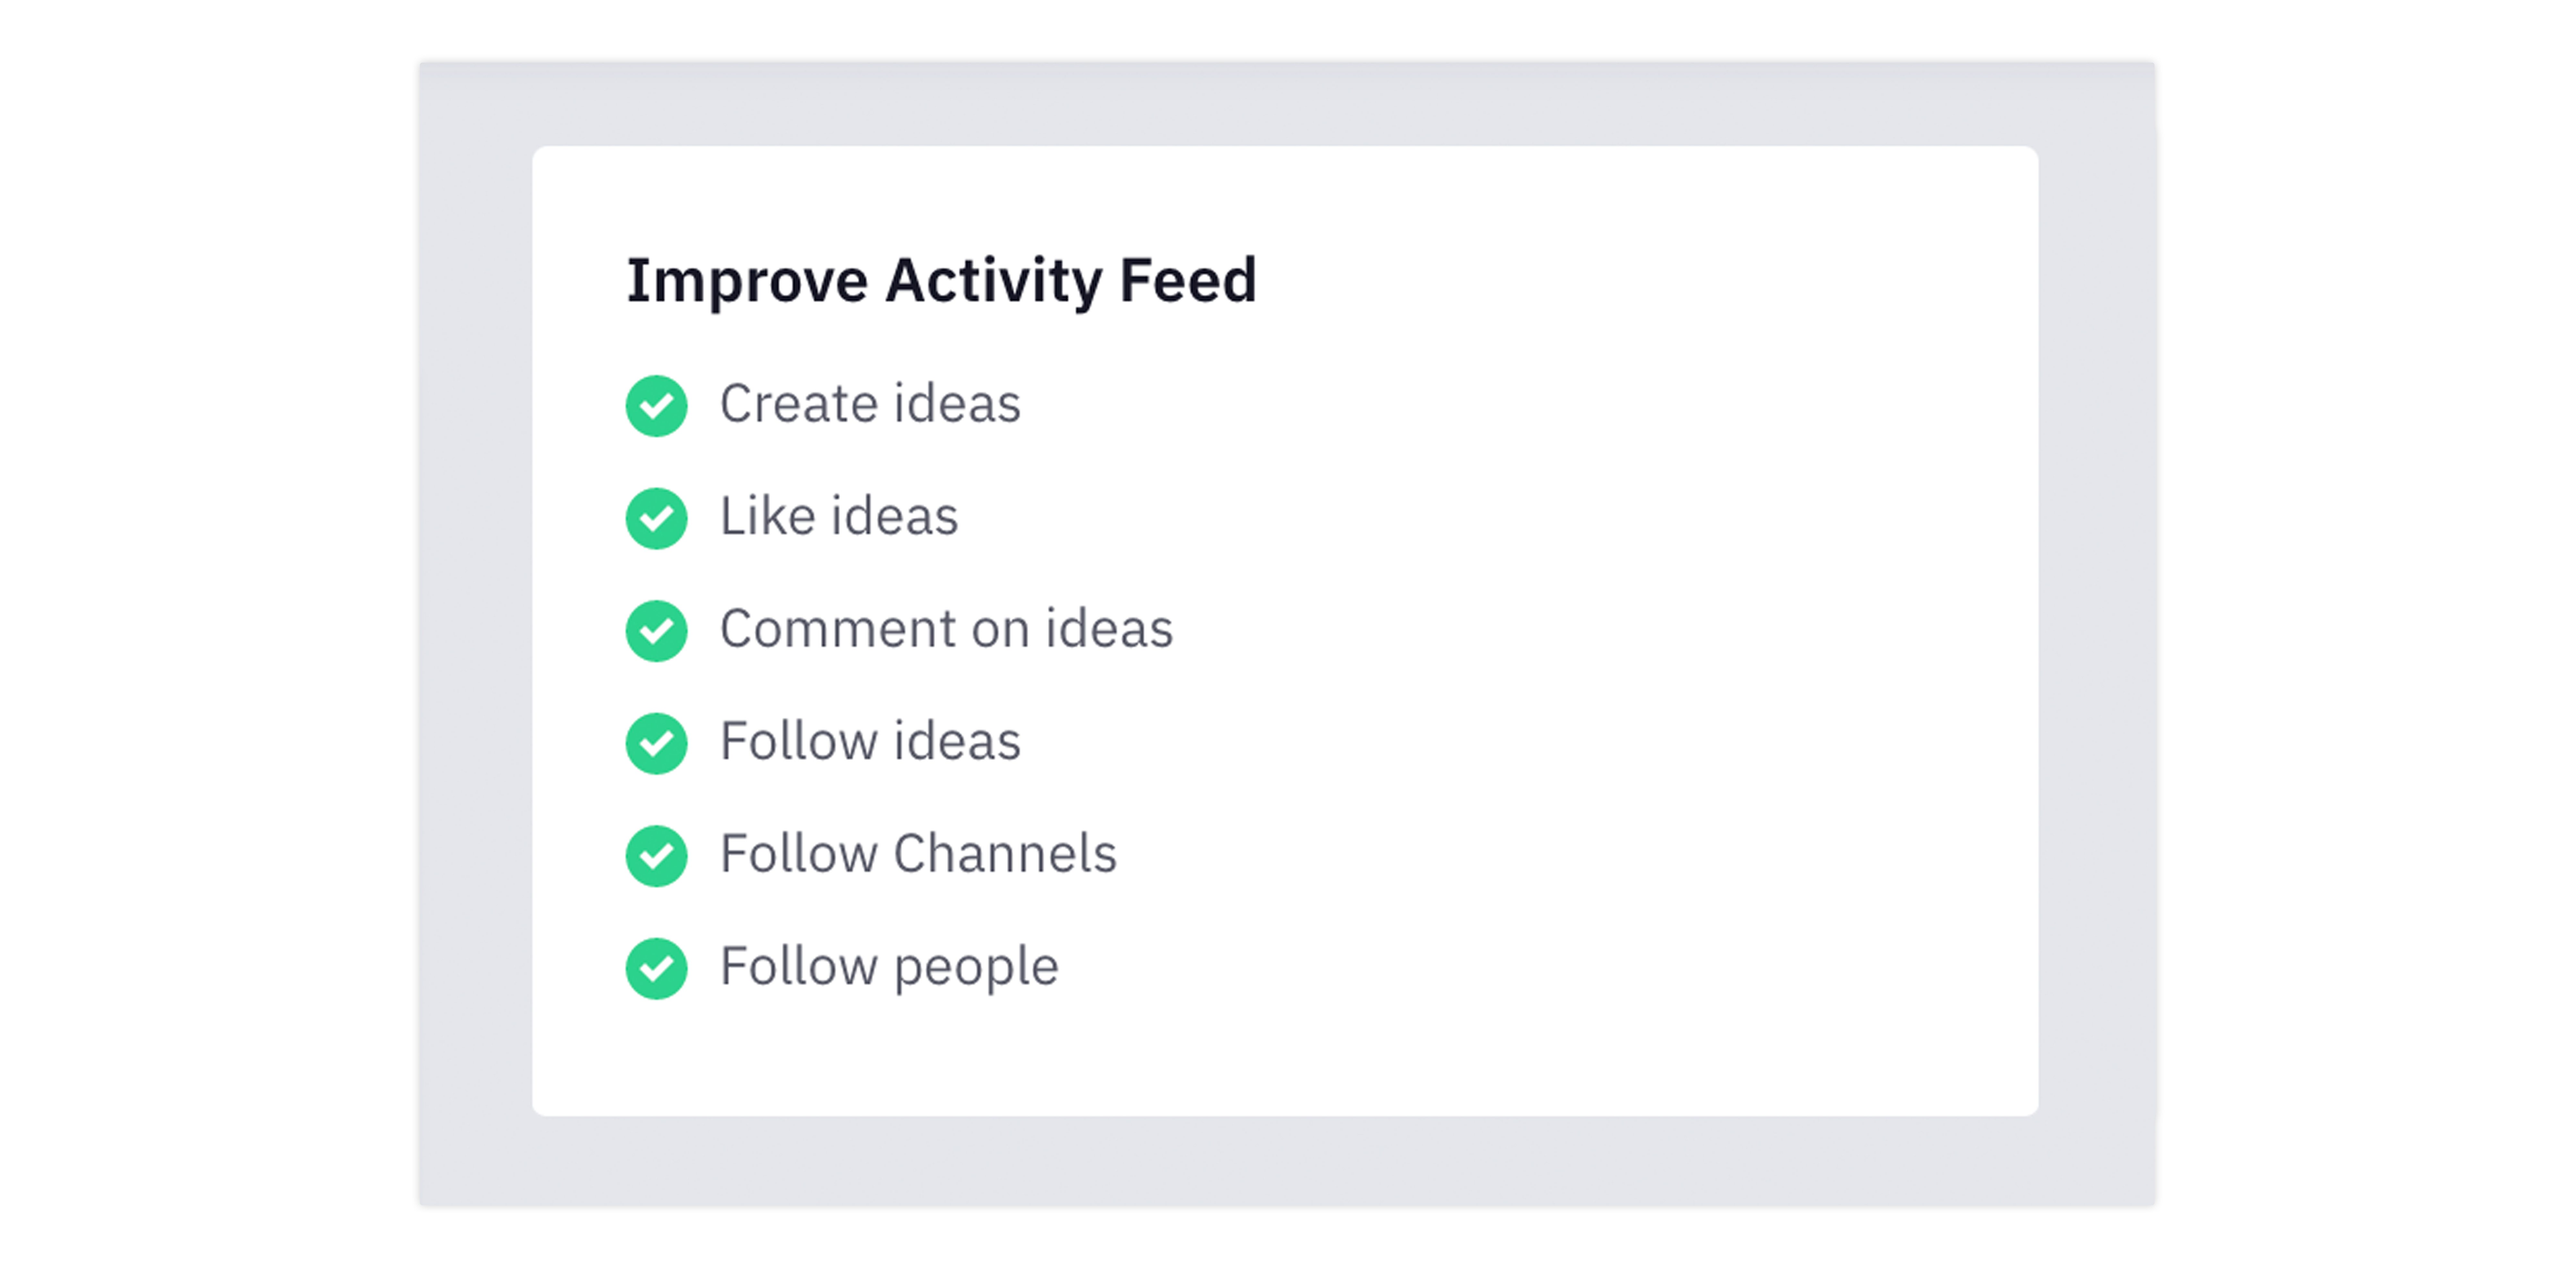Click the green checkmark beside Follow people
The width and height of the screenshot is (2576, 1285).
[x=656, y=968]
